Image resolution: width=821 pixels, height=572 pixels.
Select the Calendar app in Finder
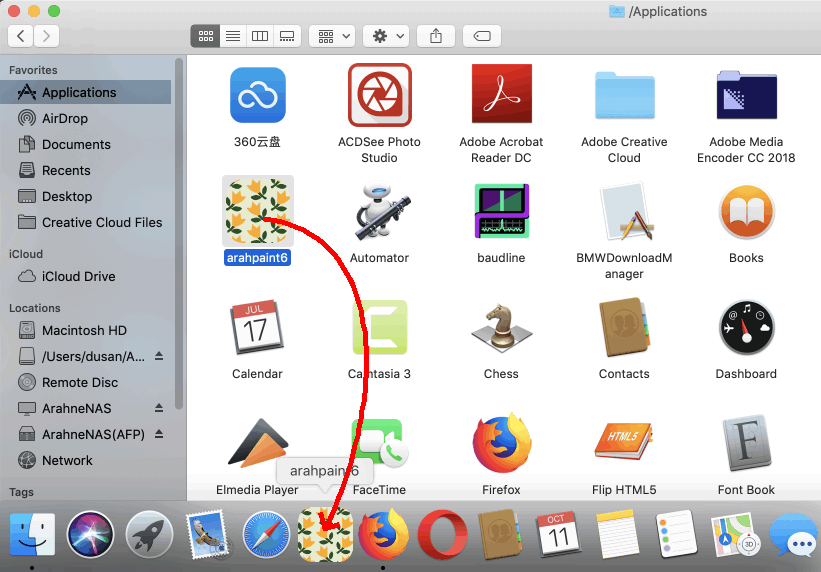click(257, 327)
